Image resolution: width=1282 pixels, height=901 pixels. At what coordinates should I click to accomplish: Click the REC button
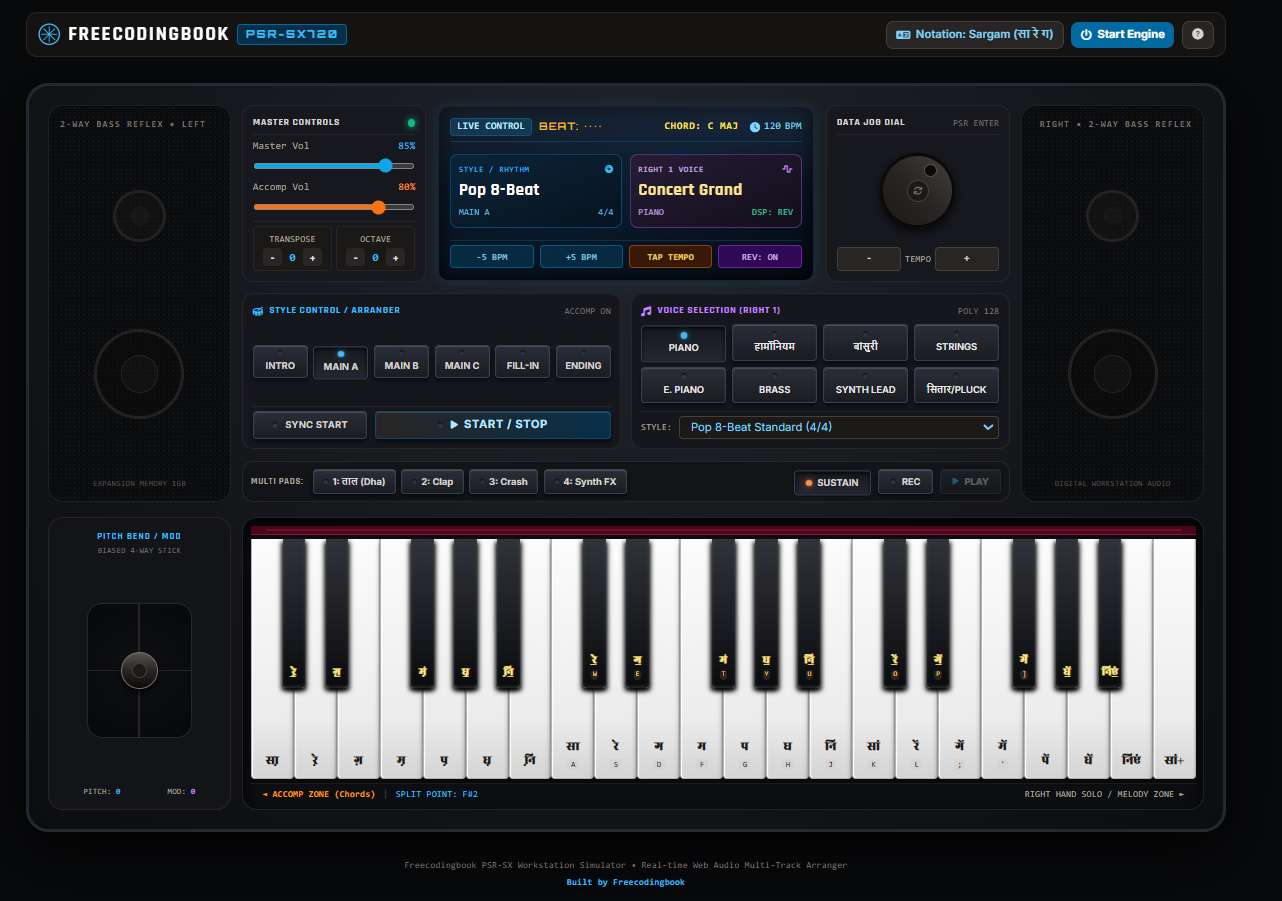(x=905, y=482)
